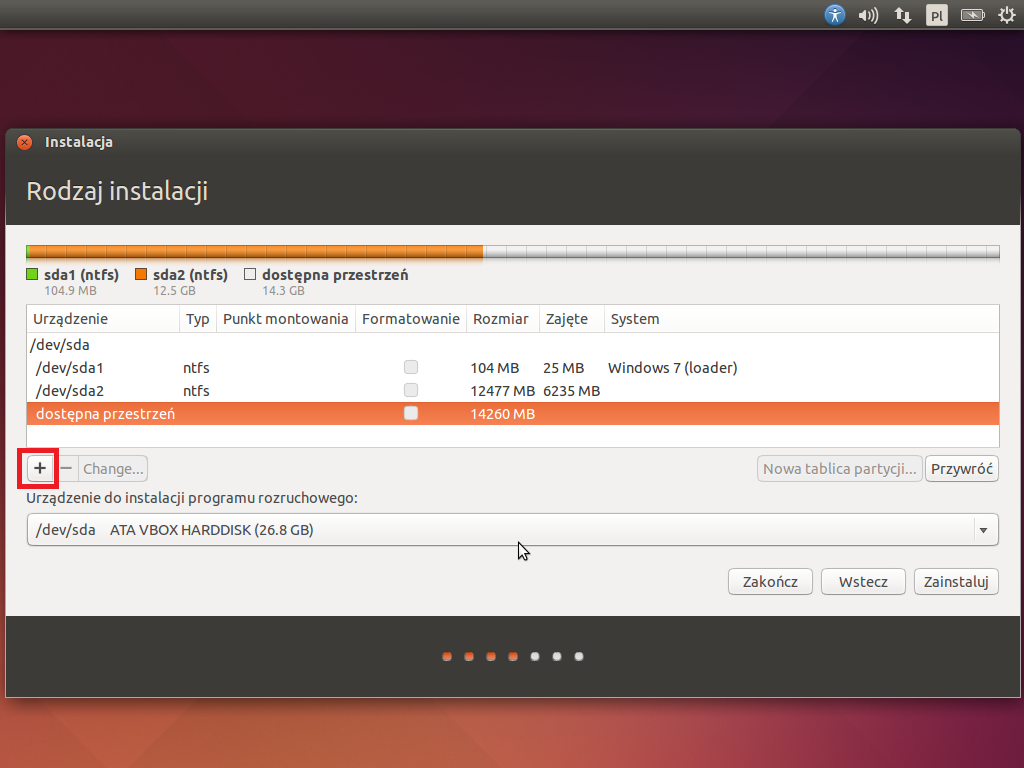Click the Rodzaj instalacji heading
1024x768 pixels.
point(118,191)
